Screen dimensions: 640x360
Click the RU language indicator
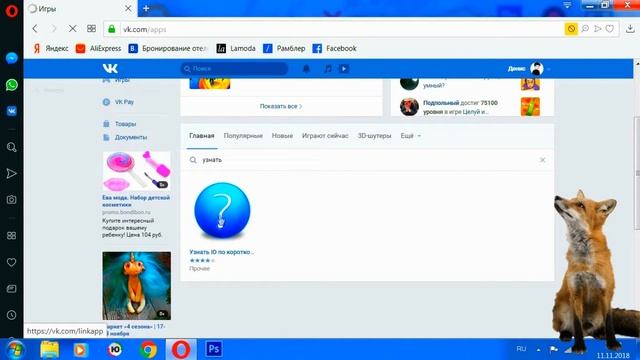tap(521, 349)
